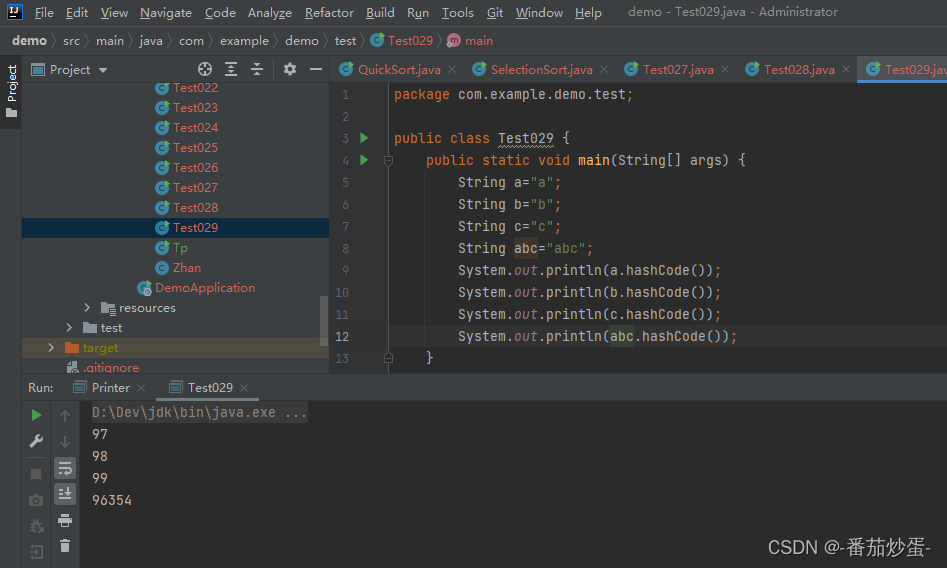This screenshot has width=947, height=568.
Task: Clear console with trash icon
Action: coord(65,546)
